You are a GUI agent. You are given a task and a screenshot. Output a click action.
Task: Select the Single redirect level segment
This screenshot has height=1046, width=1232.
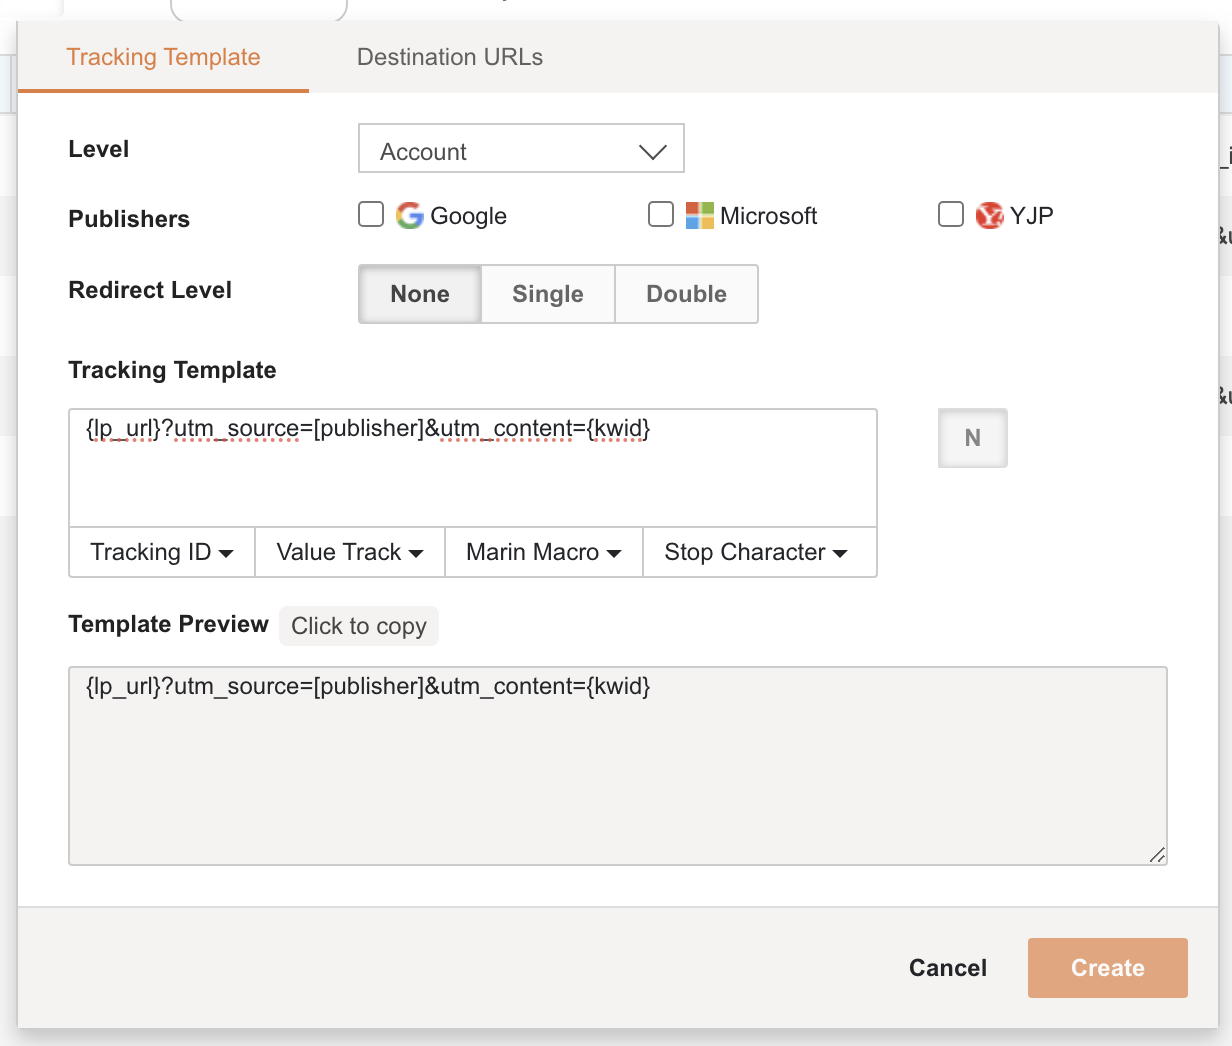[x=547, y=293]
